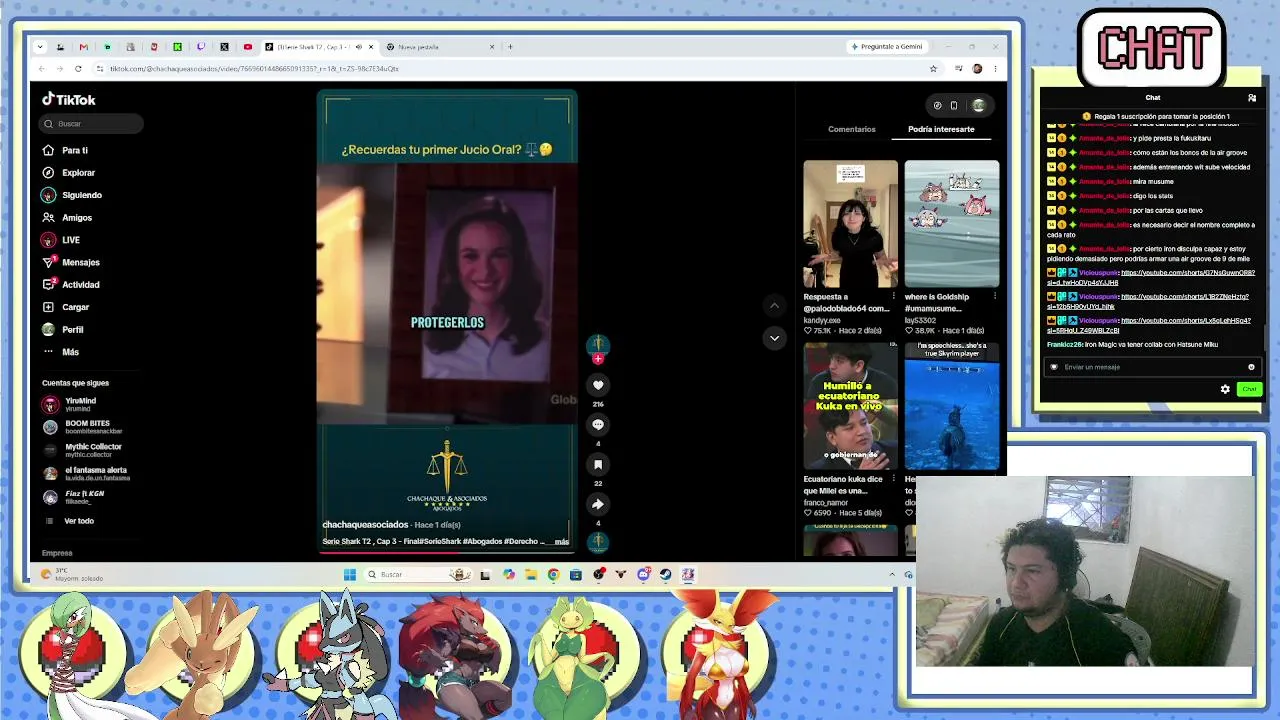Screen dimensions: 1280x720
Task: Switch to the Nueva pestaña tab
Action: click(x=440, y=47)
